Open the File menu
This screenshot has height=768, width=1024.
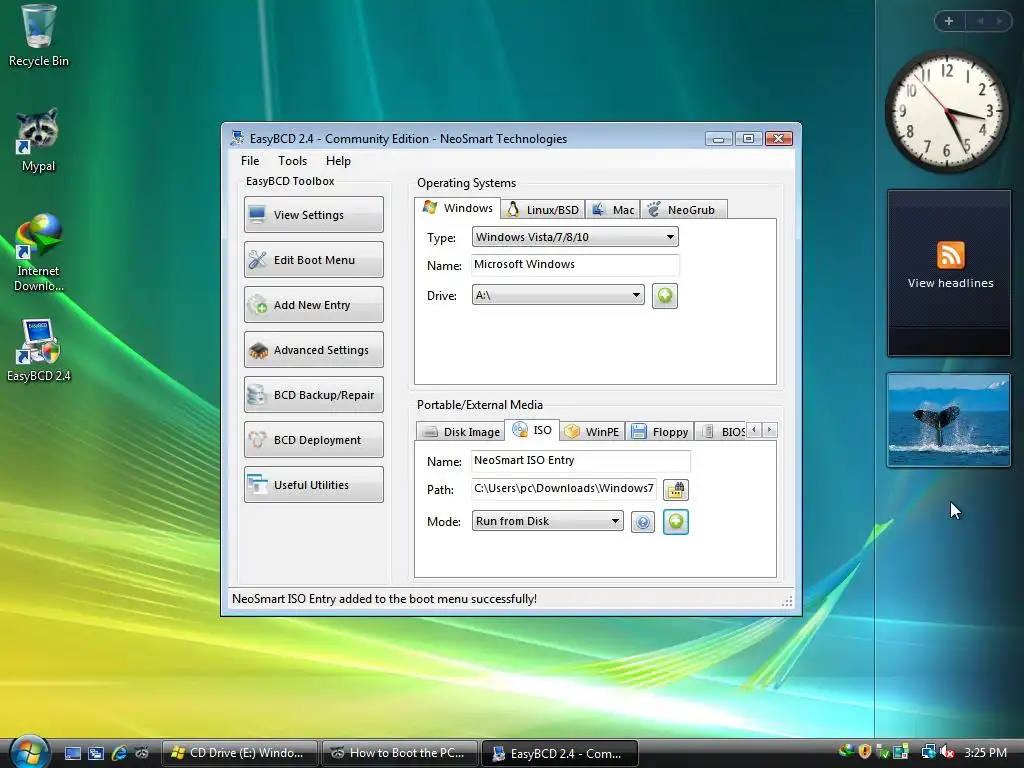tap(250, 161)
